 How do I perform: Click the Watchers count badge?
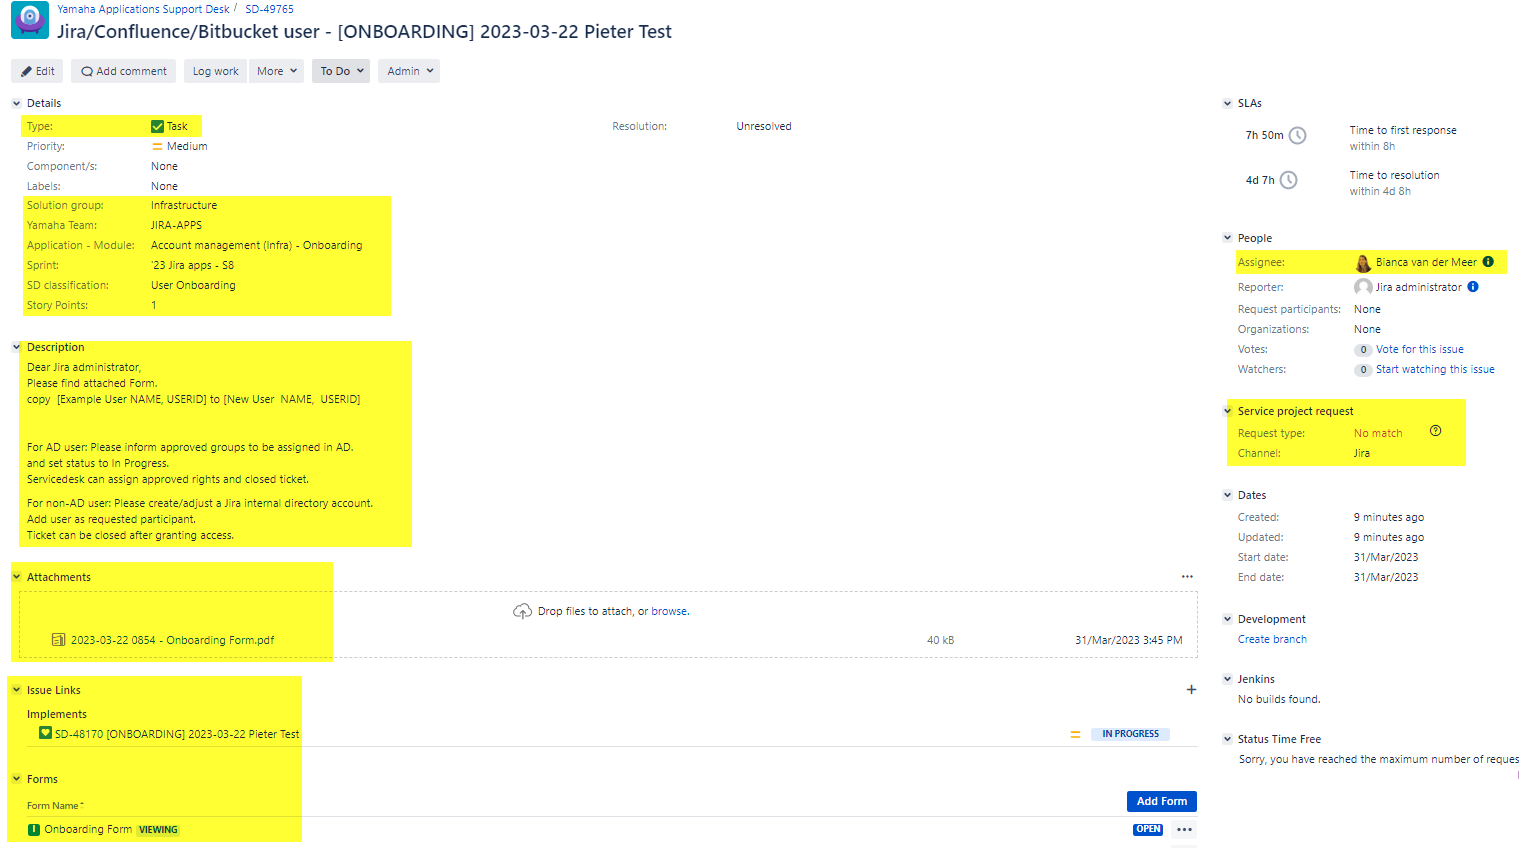(1363, 370)
